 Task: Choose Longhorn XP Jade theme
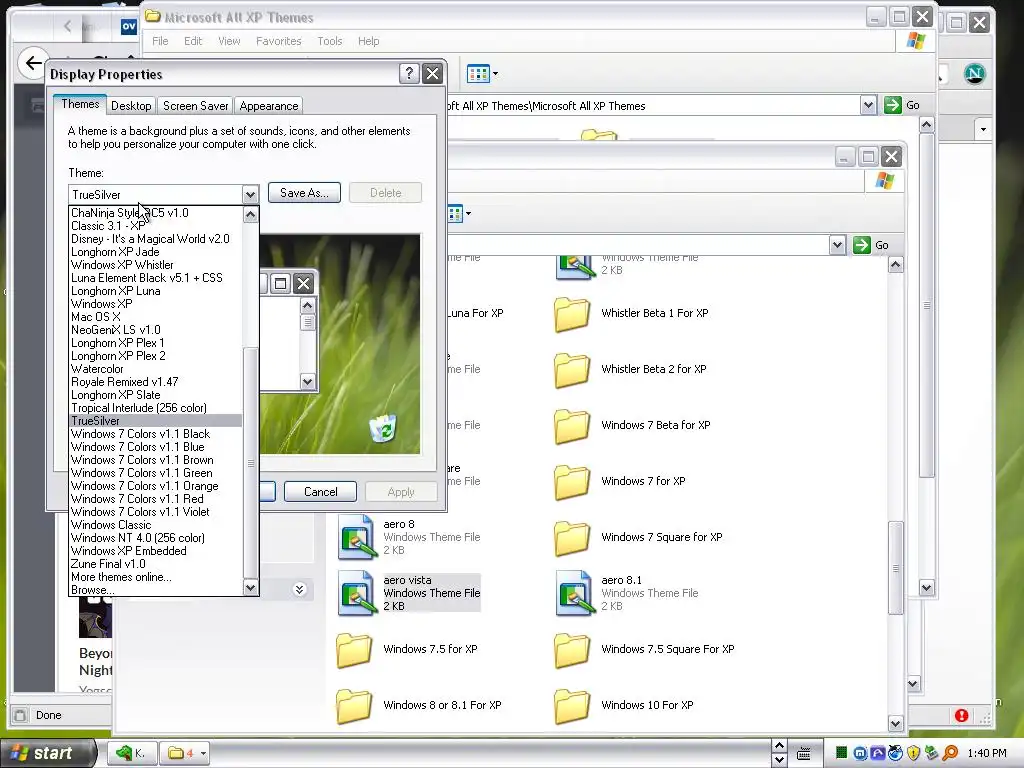(x=155, y=252)
